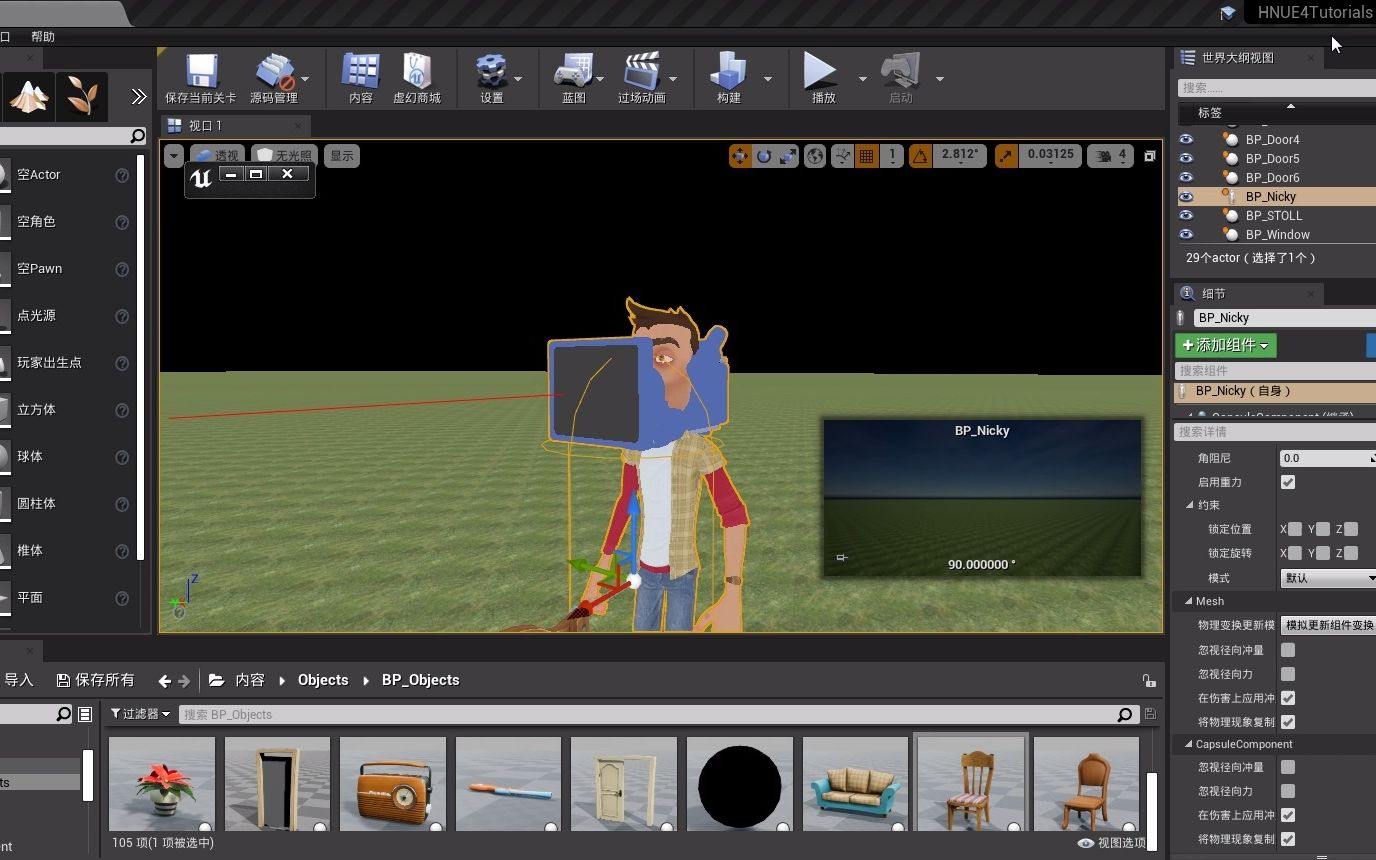The height and width of the screenshot is (860, 1376).
Task: Open the constraint Mode (模式) dropdown
Action: (x=1328, y=578)
